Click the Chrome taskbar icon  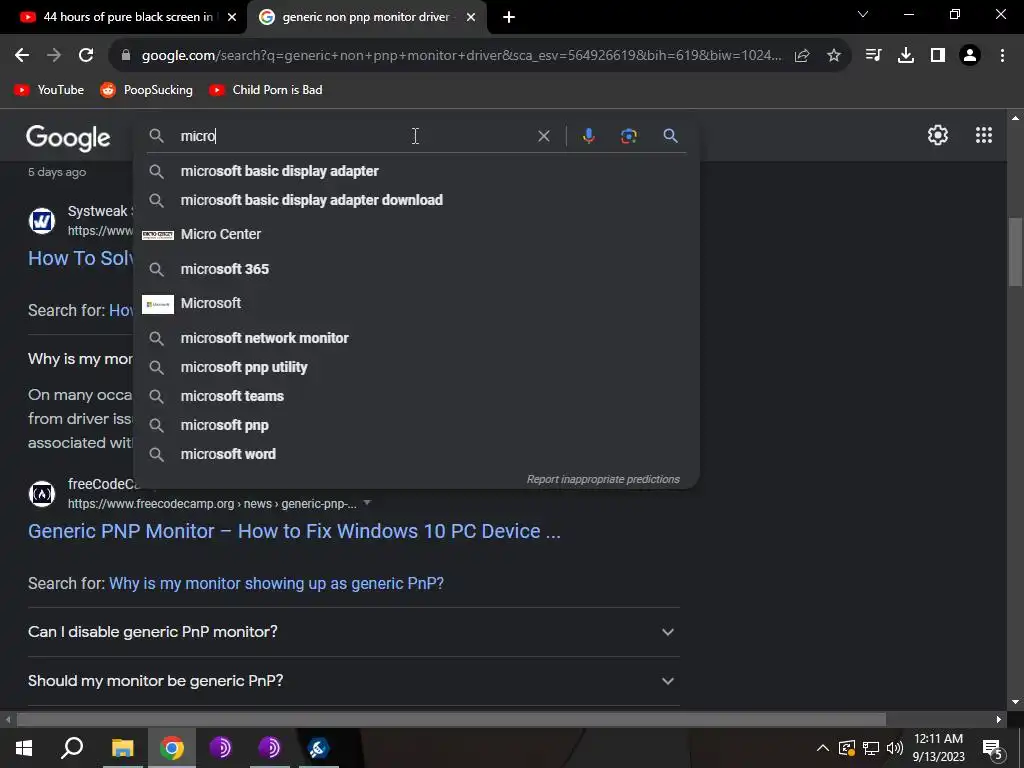tap(172, 748)
